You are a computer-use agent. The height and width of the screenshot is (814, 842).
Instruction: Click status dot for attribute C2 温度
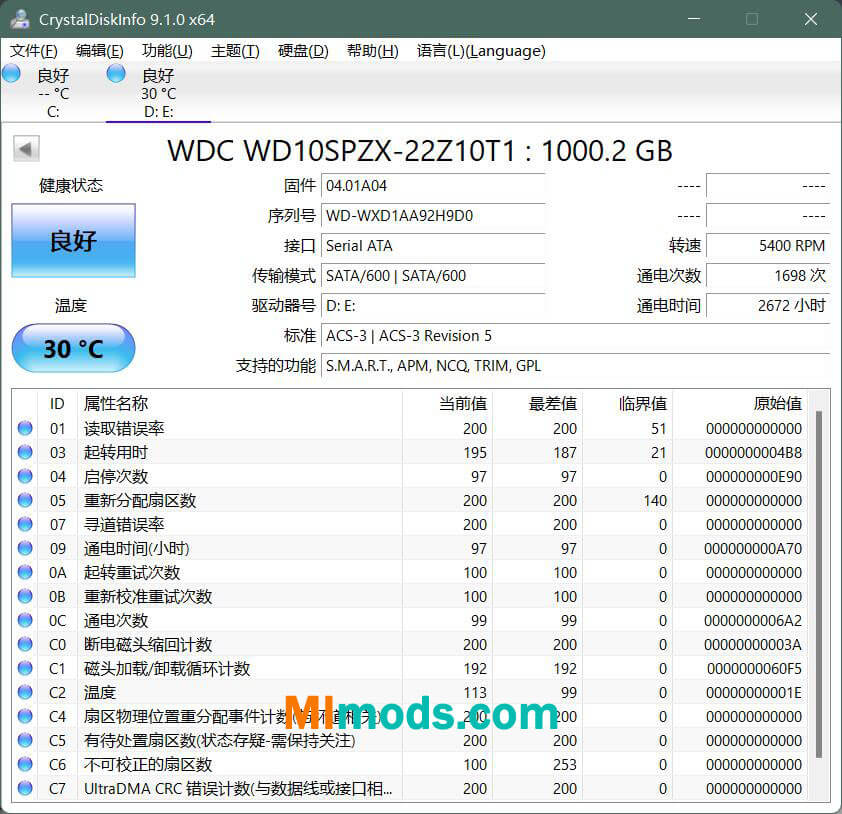tap(25, 692)
